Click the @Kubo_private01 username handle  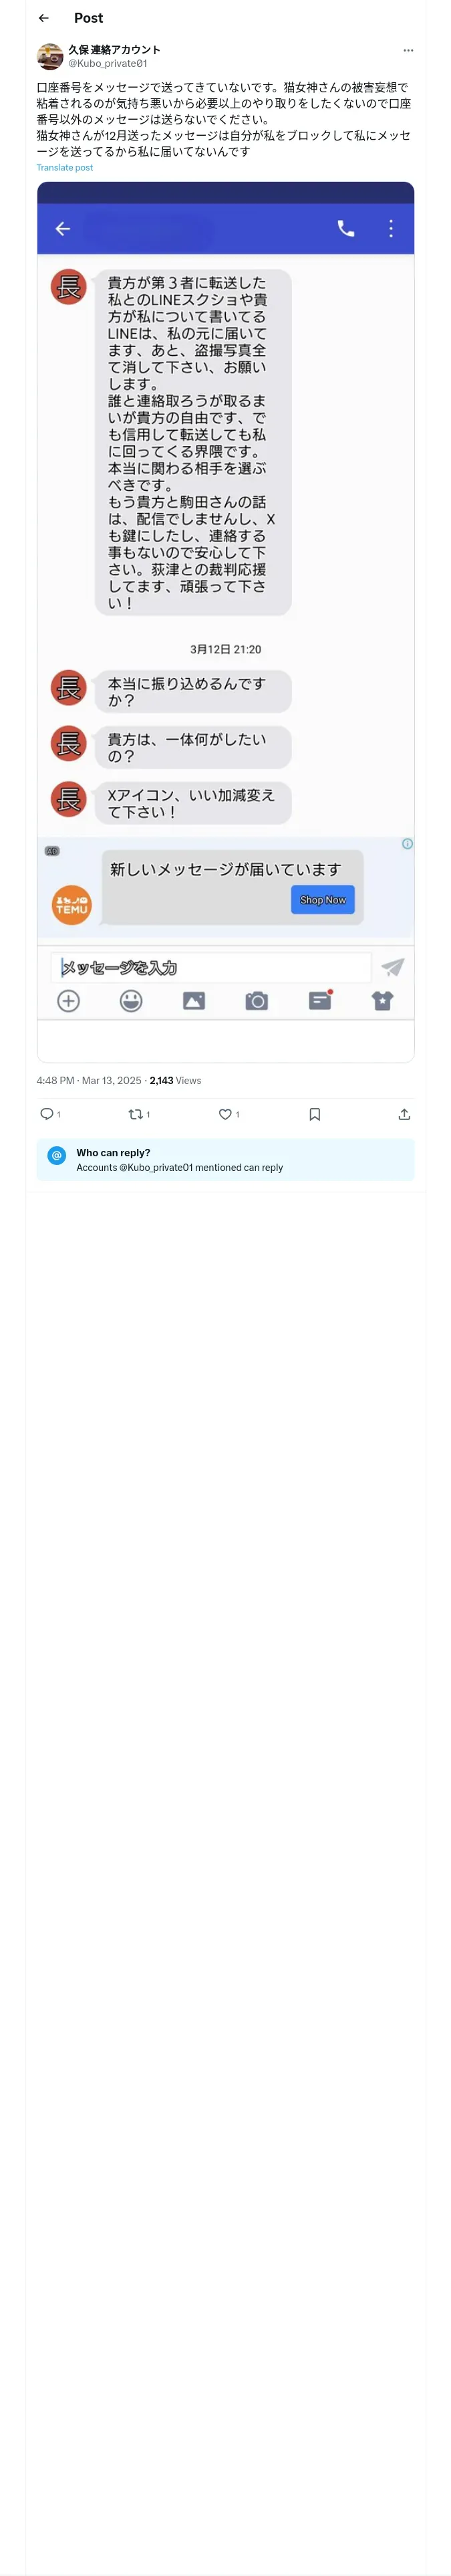[x=107, y=63]
